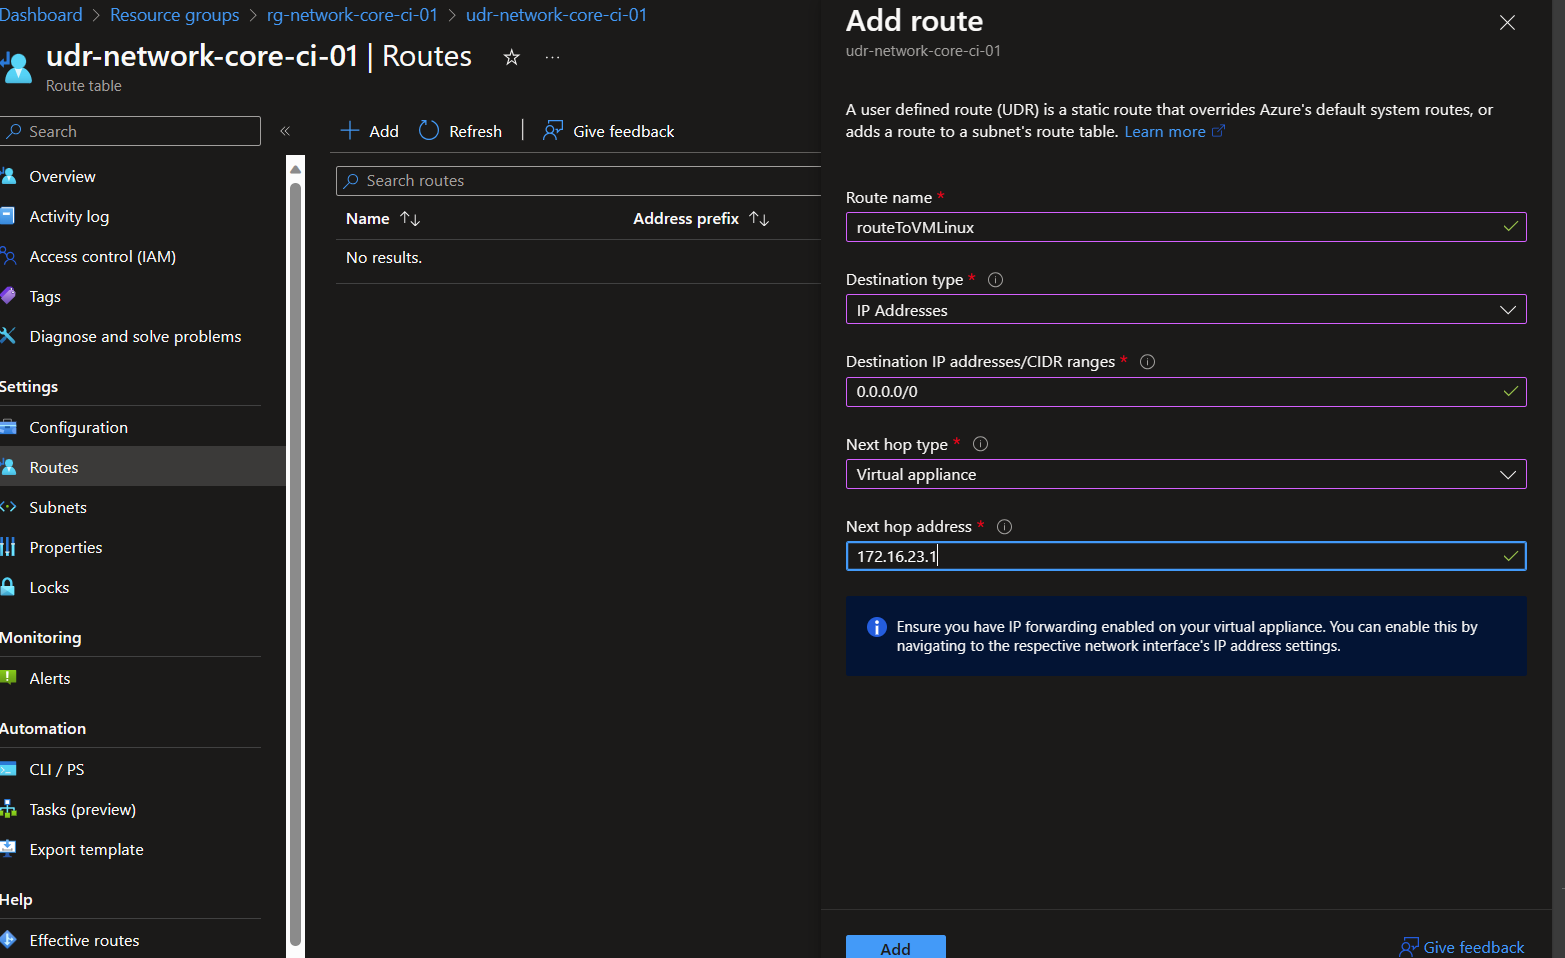Click the Properties bars icon
This screenshot has height=958, width=1565.
(8, 547)
